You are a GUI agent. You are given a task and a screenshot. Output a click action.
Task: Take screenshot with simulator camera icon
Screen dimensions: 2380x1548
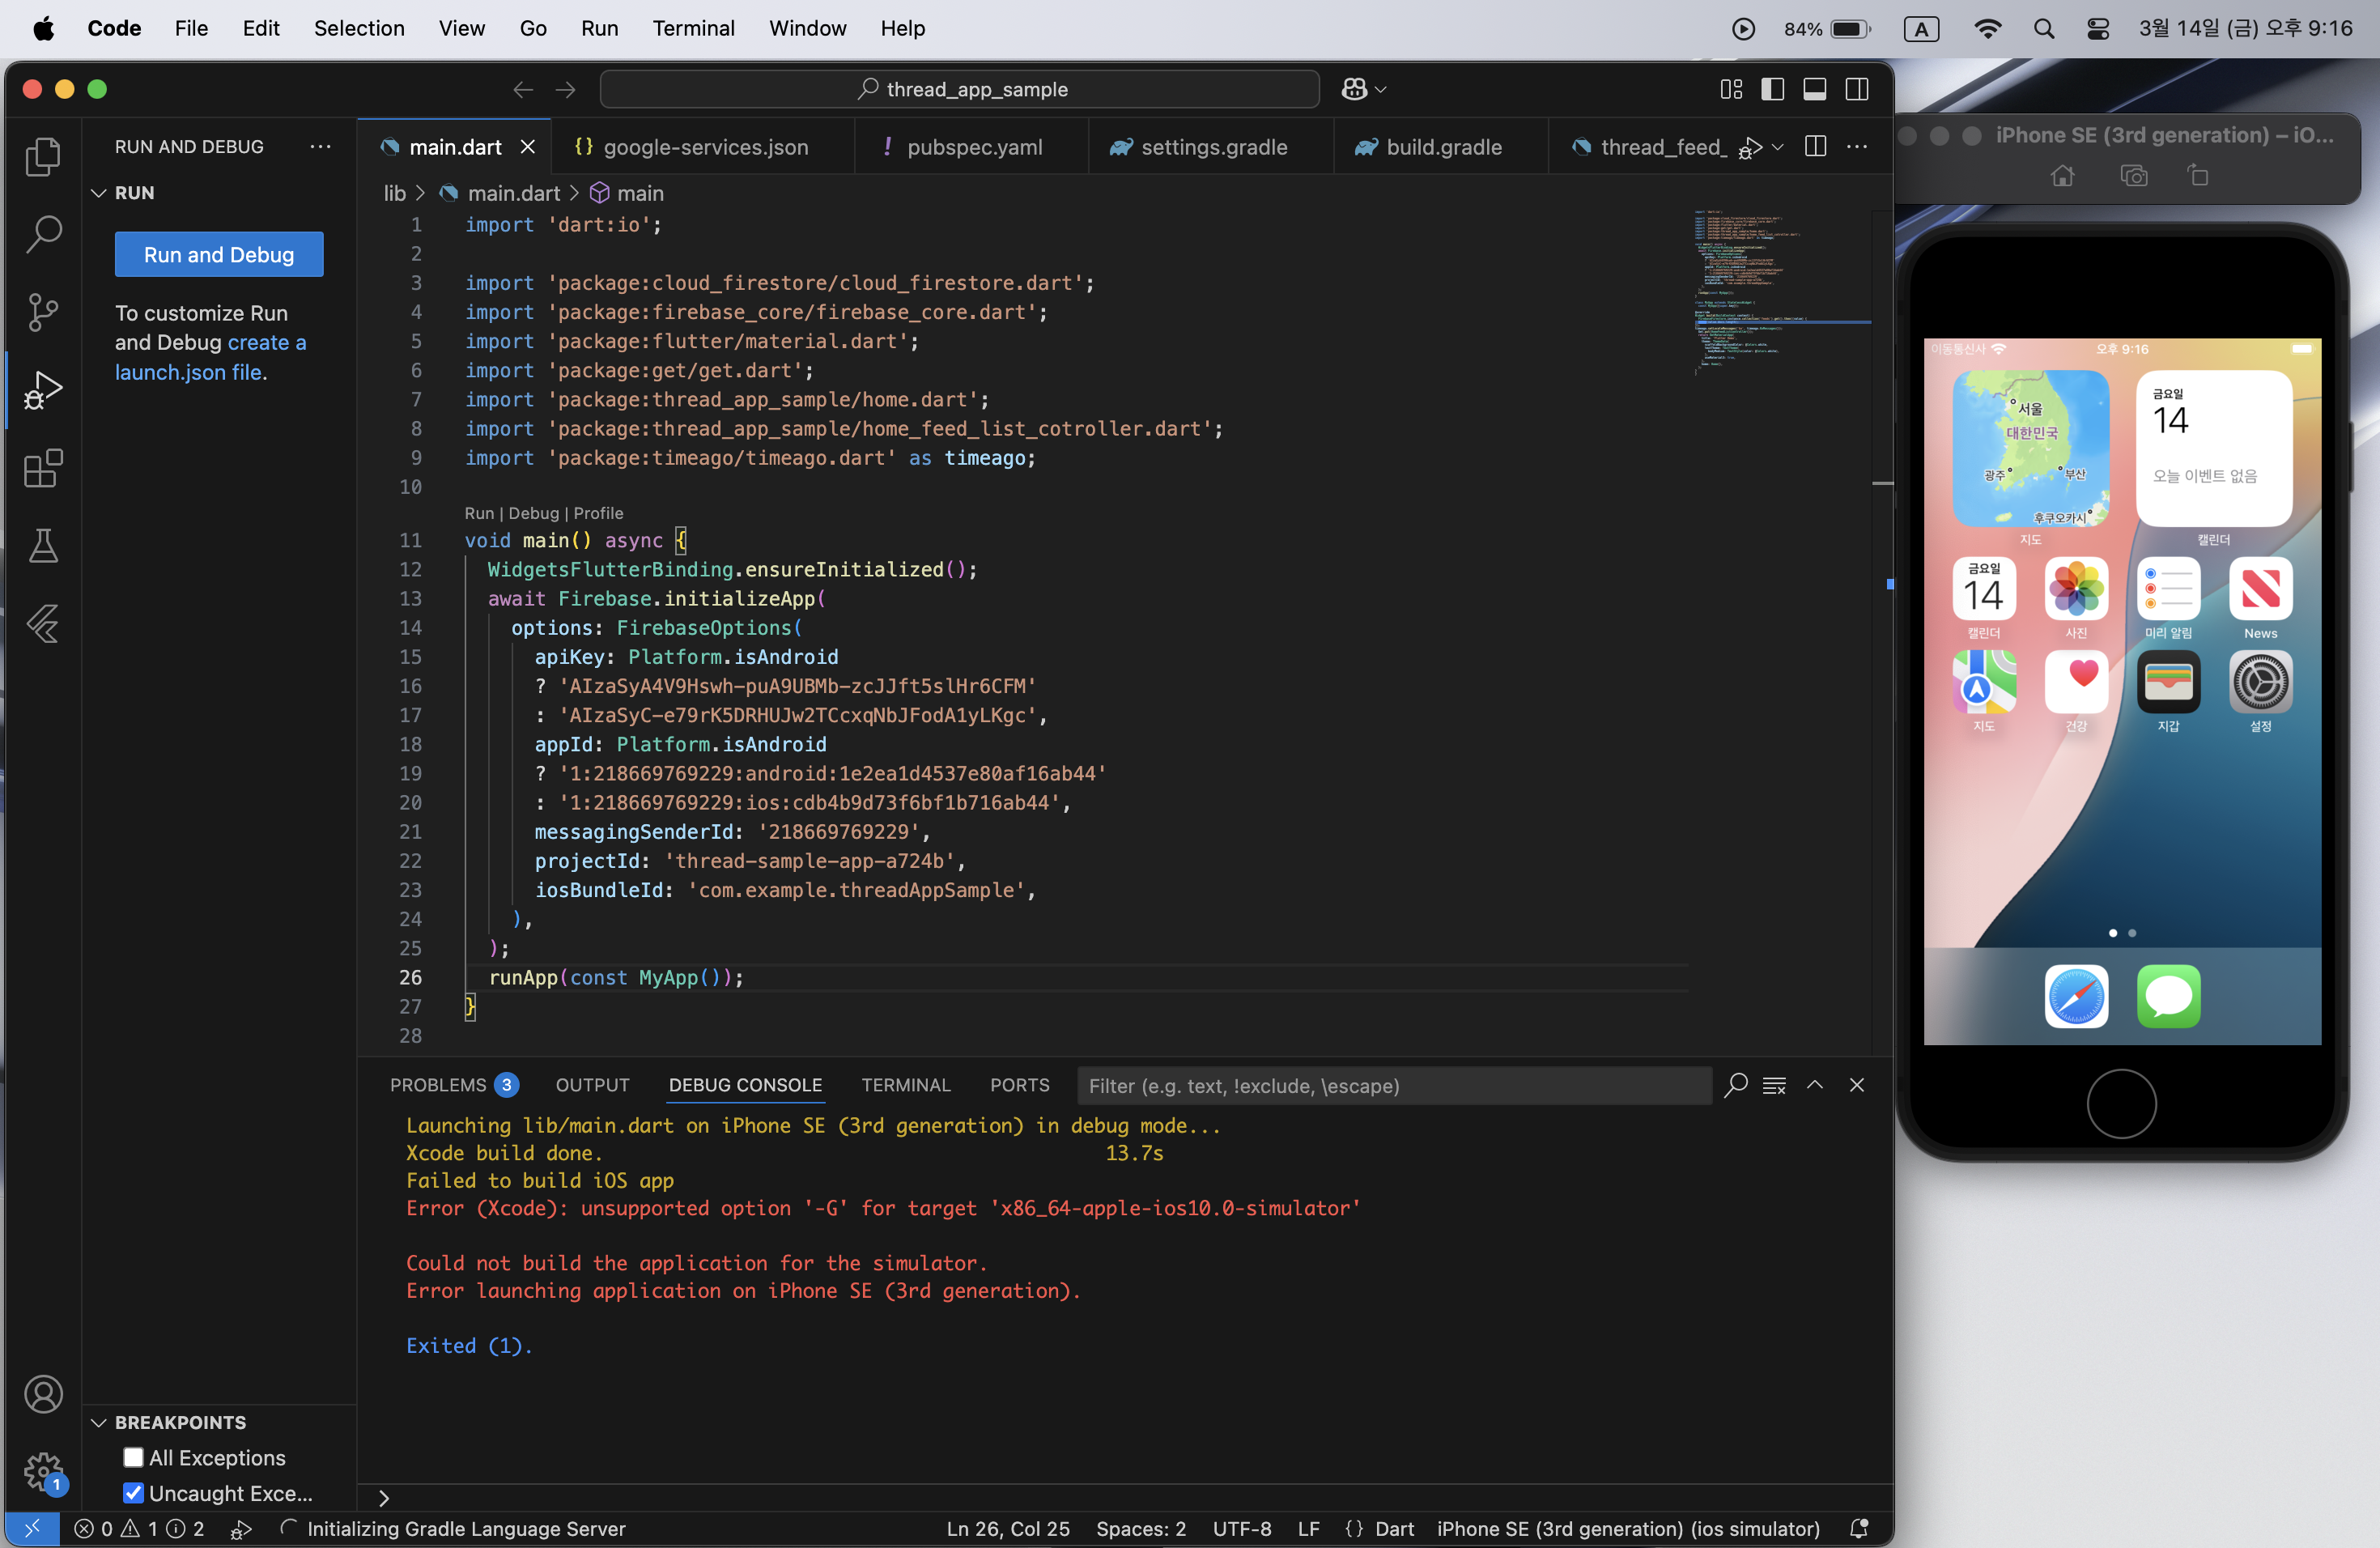(2134, 176)
